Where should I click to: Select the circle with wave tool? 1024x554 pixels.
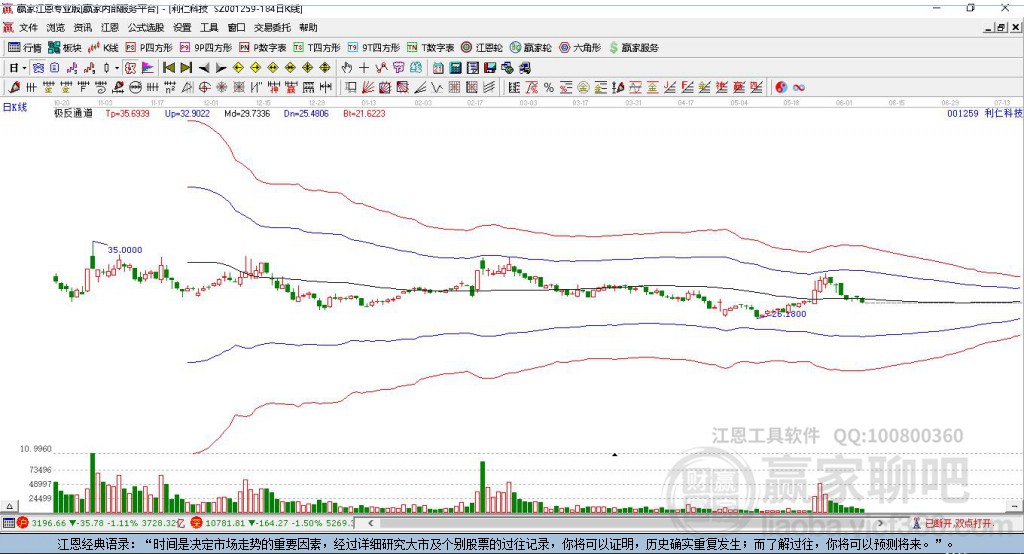[x=135, y=87]
